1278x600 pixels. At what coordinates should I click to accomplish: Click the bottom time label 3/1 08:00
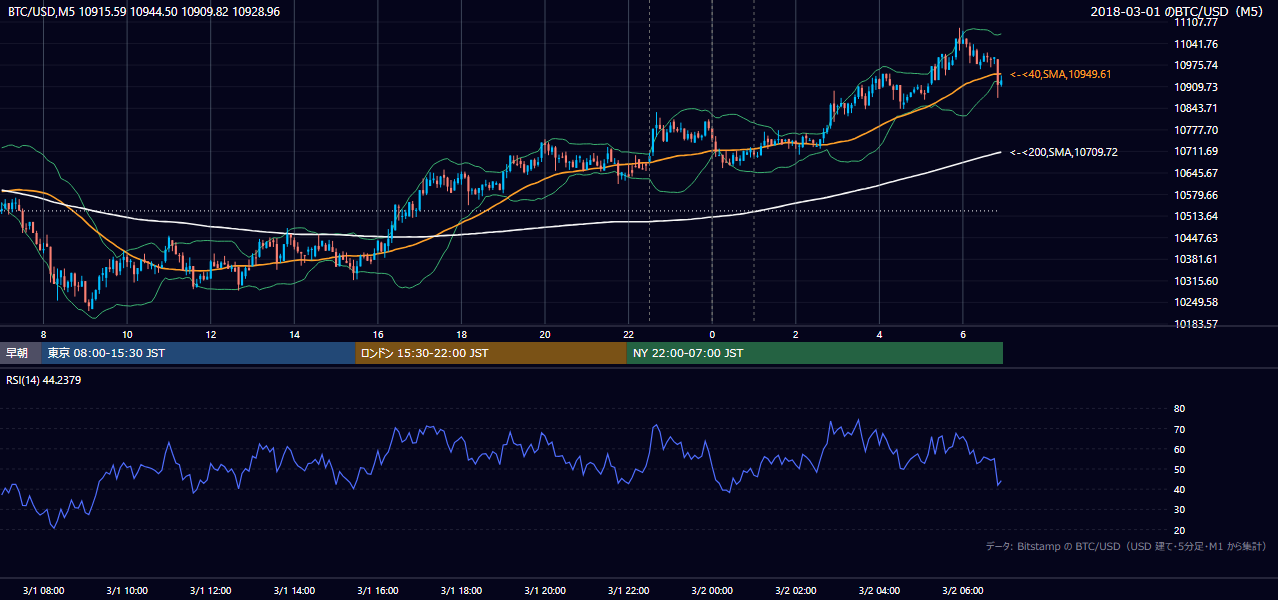click(43, 590)
